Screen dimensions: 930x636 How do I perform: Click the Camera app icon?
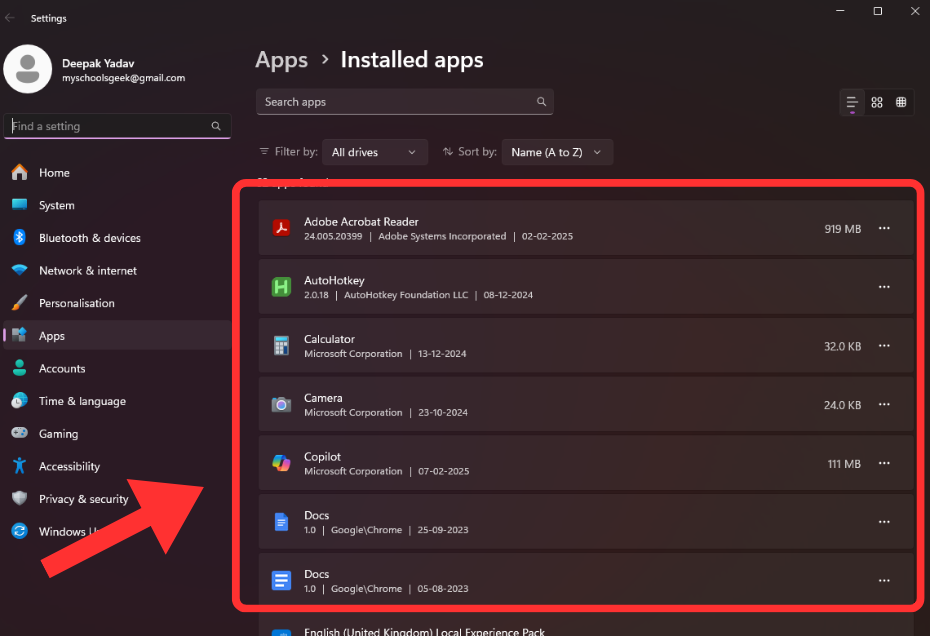(281, 405)
